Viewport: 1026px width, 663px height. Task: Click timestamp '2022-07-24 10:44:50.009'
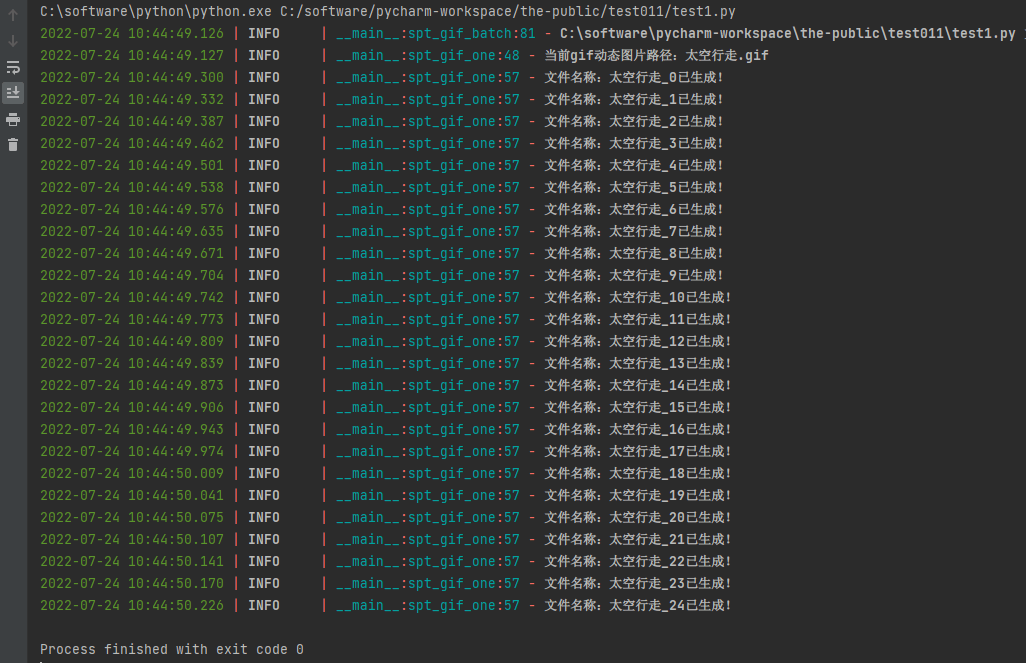tap(132, 473)
